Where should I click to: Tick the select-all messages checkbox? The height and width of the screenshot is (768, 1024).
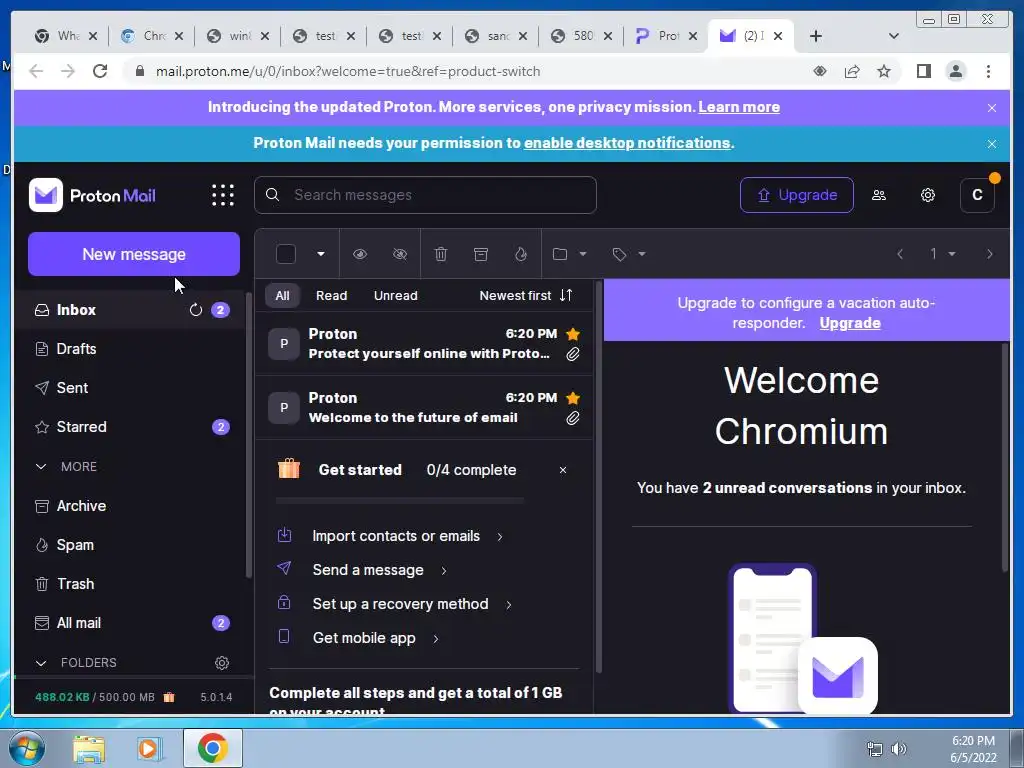point(286,254)
